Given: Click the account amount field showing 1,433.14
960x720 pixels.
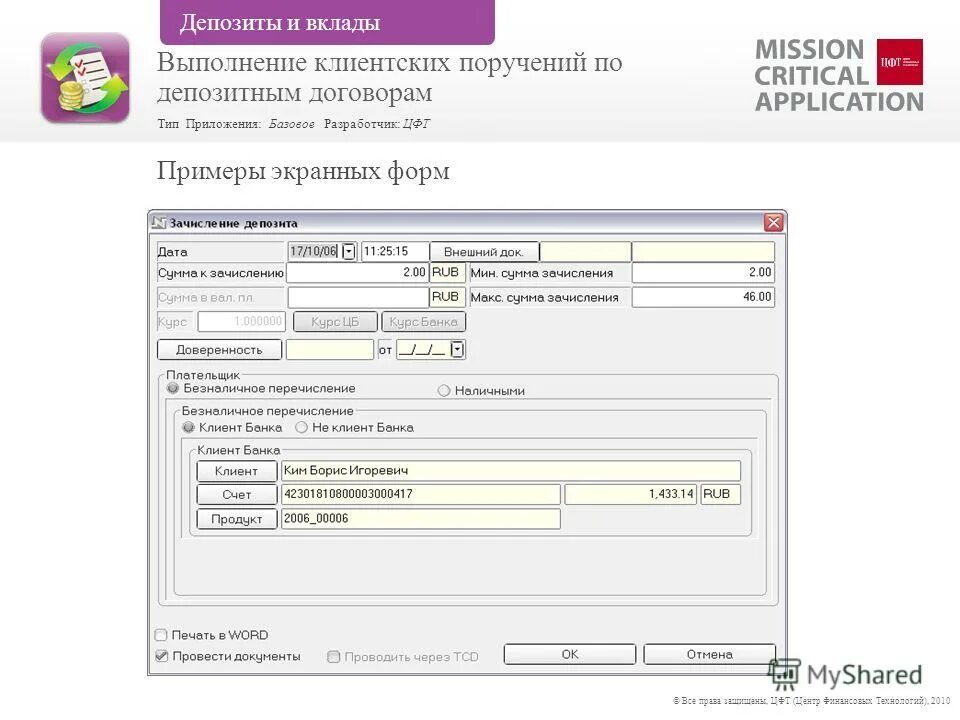Looking at the screenshot, I should tap(630, 494).
